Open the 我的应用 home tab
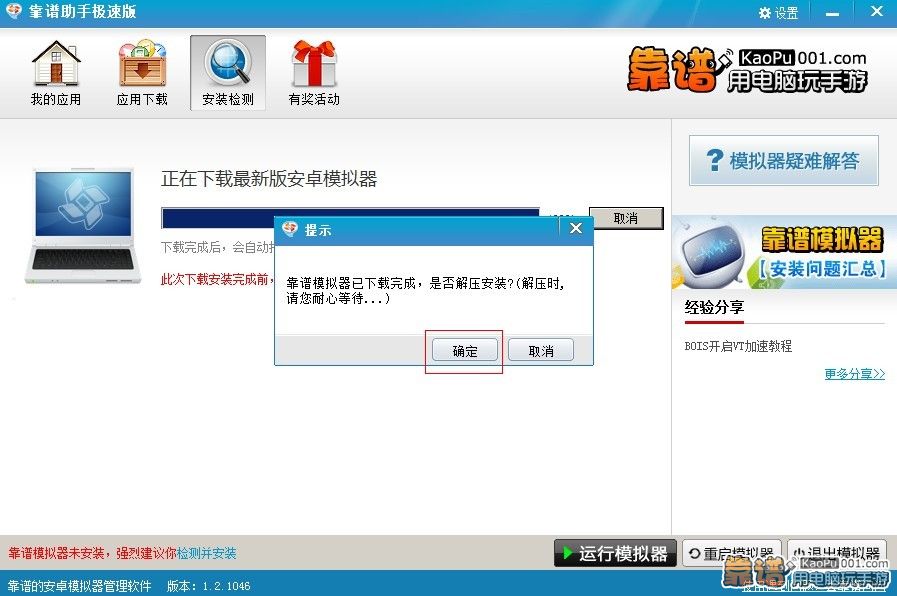The image size is (897, 596). (x=55, y=73)
